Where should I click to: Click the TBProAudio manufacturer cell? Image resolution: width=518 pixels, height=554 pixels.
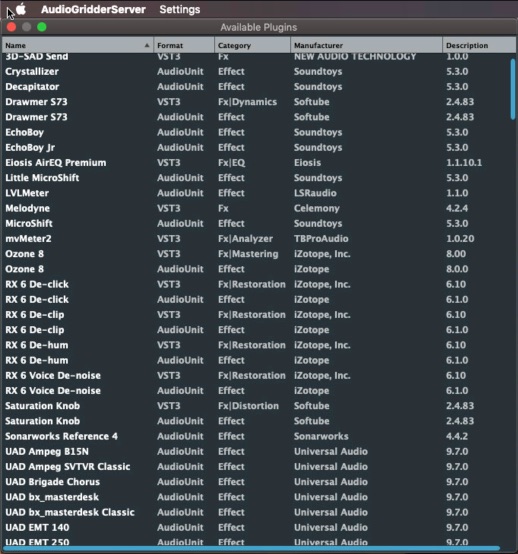pos(321,238)
